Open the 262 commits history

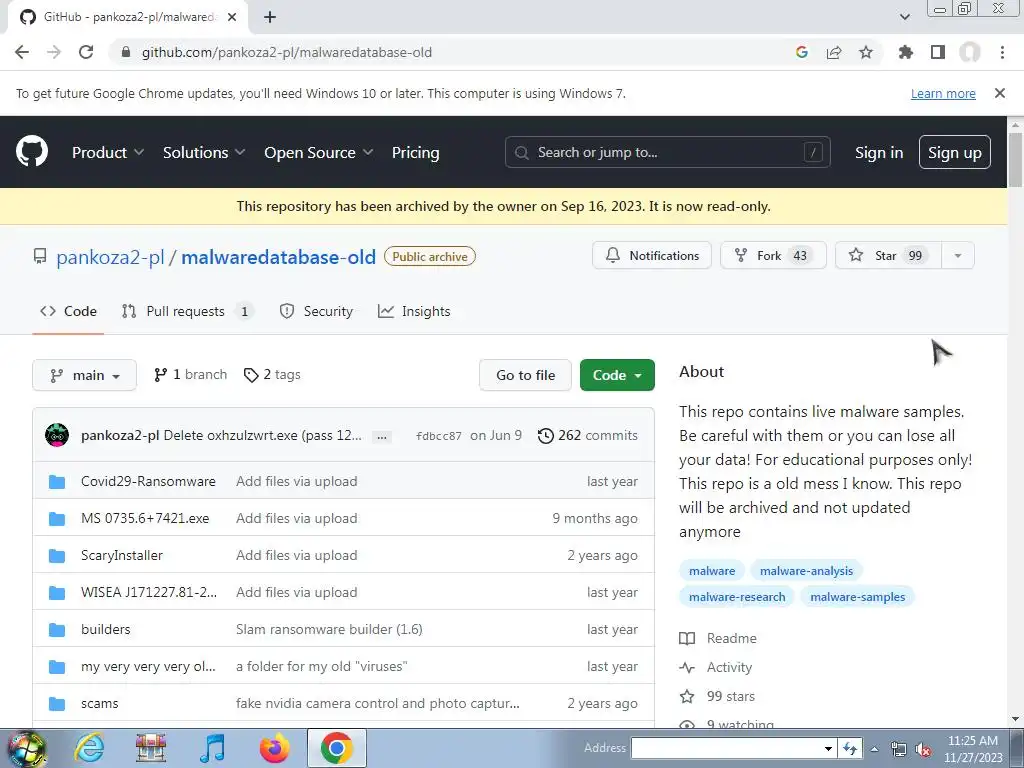click(588, 435)
